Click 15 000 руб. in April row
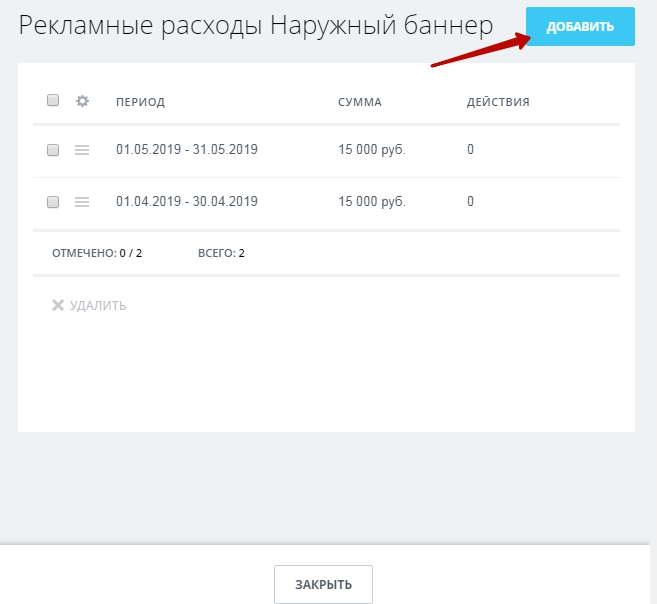 coord(372,201)
